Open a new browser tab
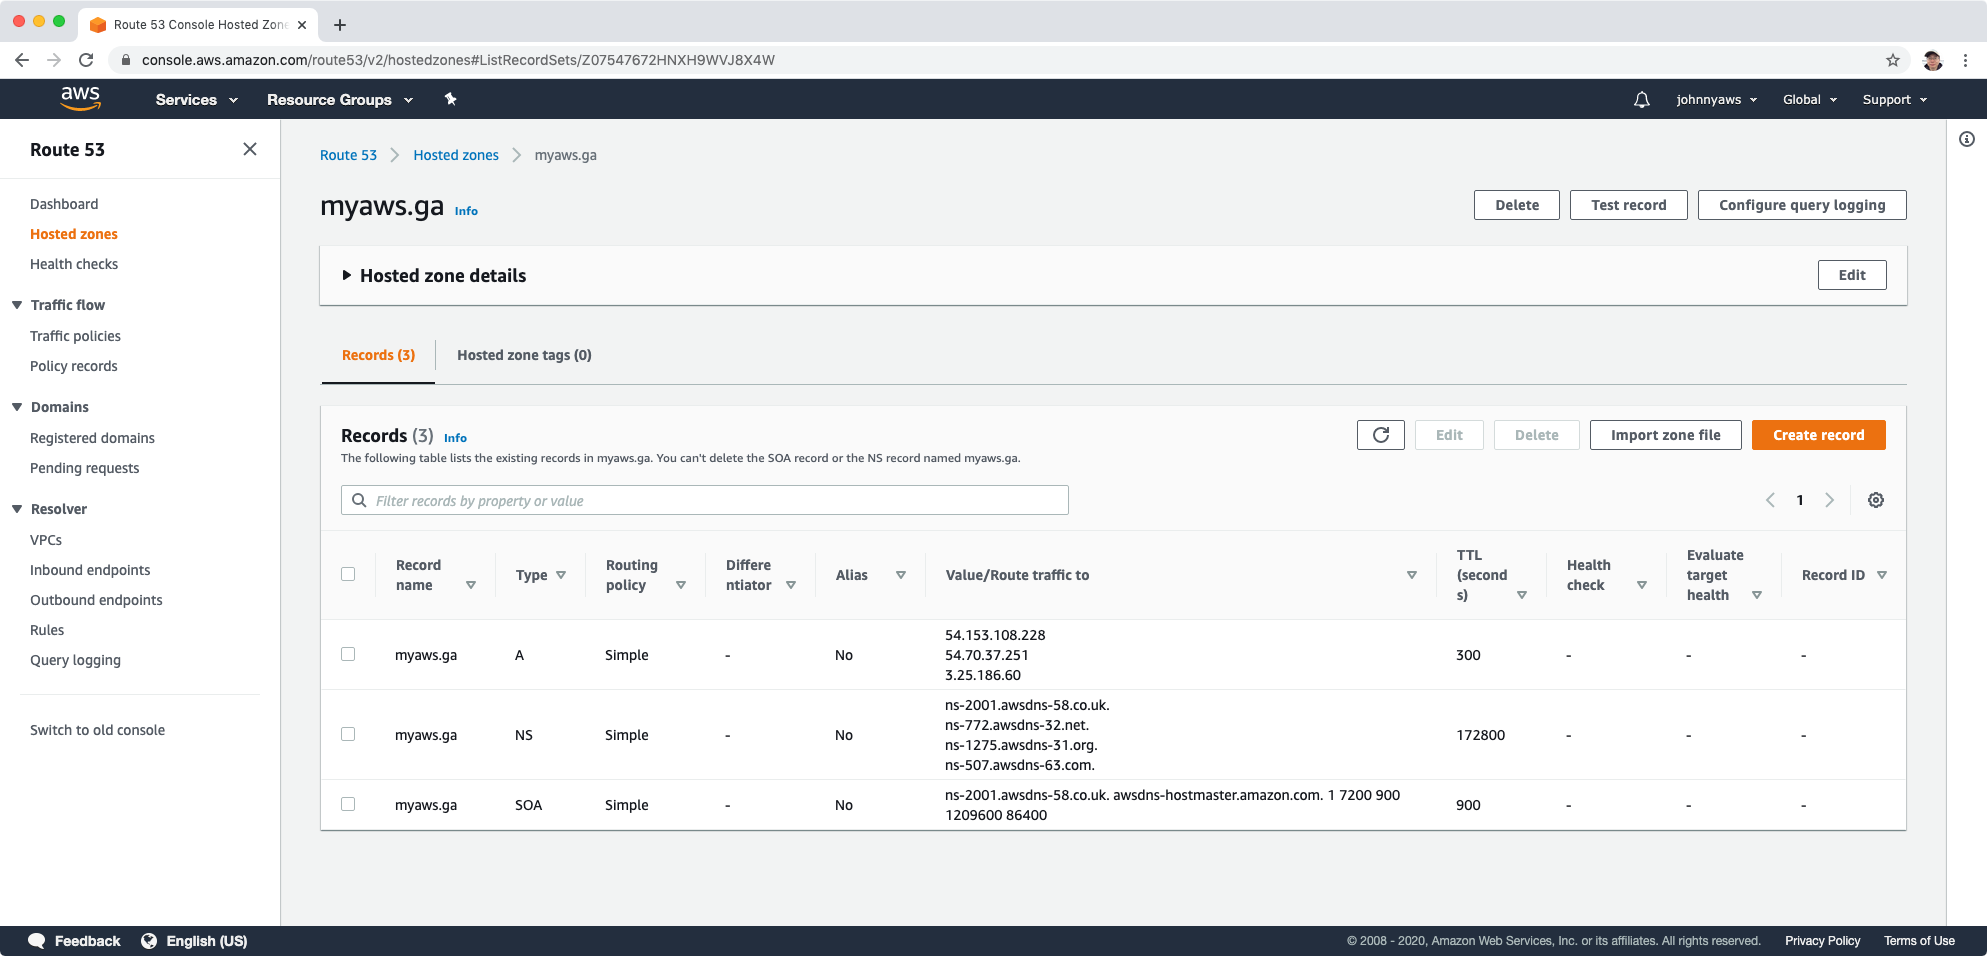 click(x=340, y=24)
